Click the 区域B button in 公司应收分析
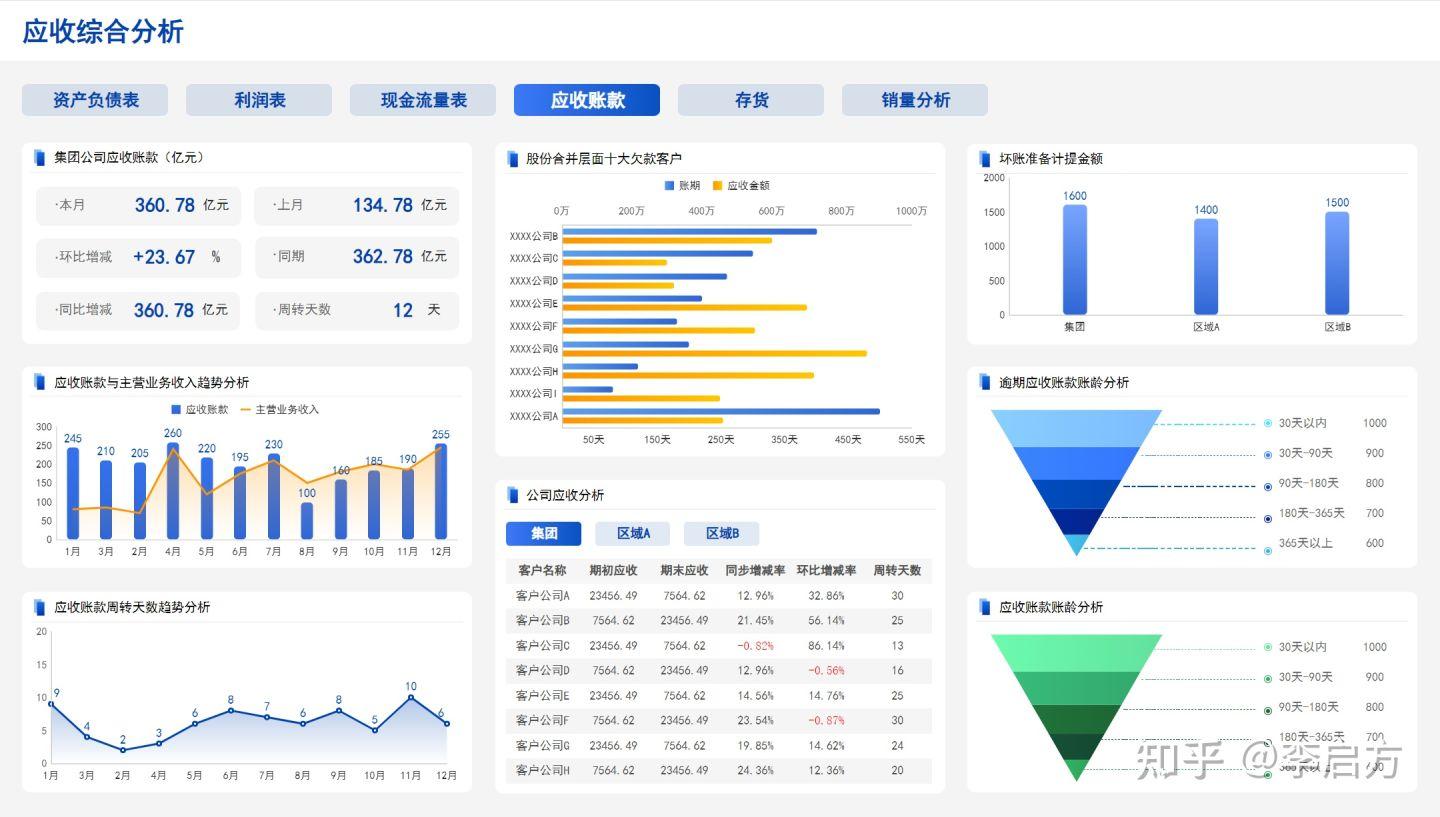The height and width of the screenshot is (817, 1440). pyautogui.click(x=721, y=533)
